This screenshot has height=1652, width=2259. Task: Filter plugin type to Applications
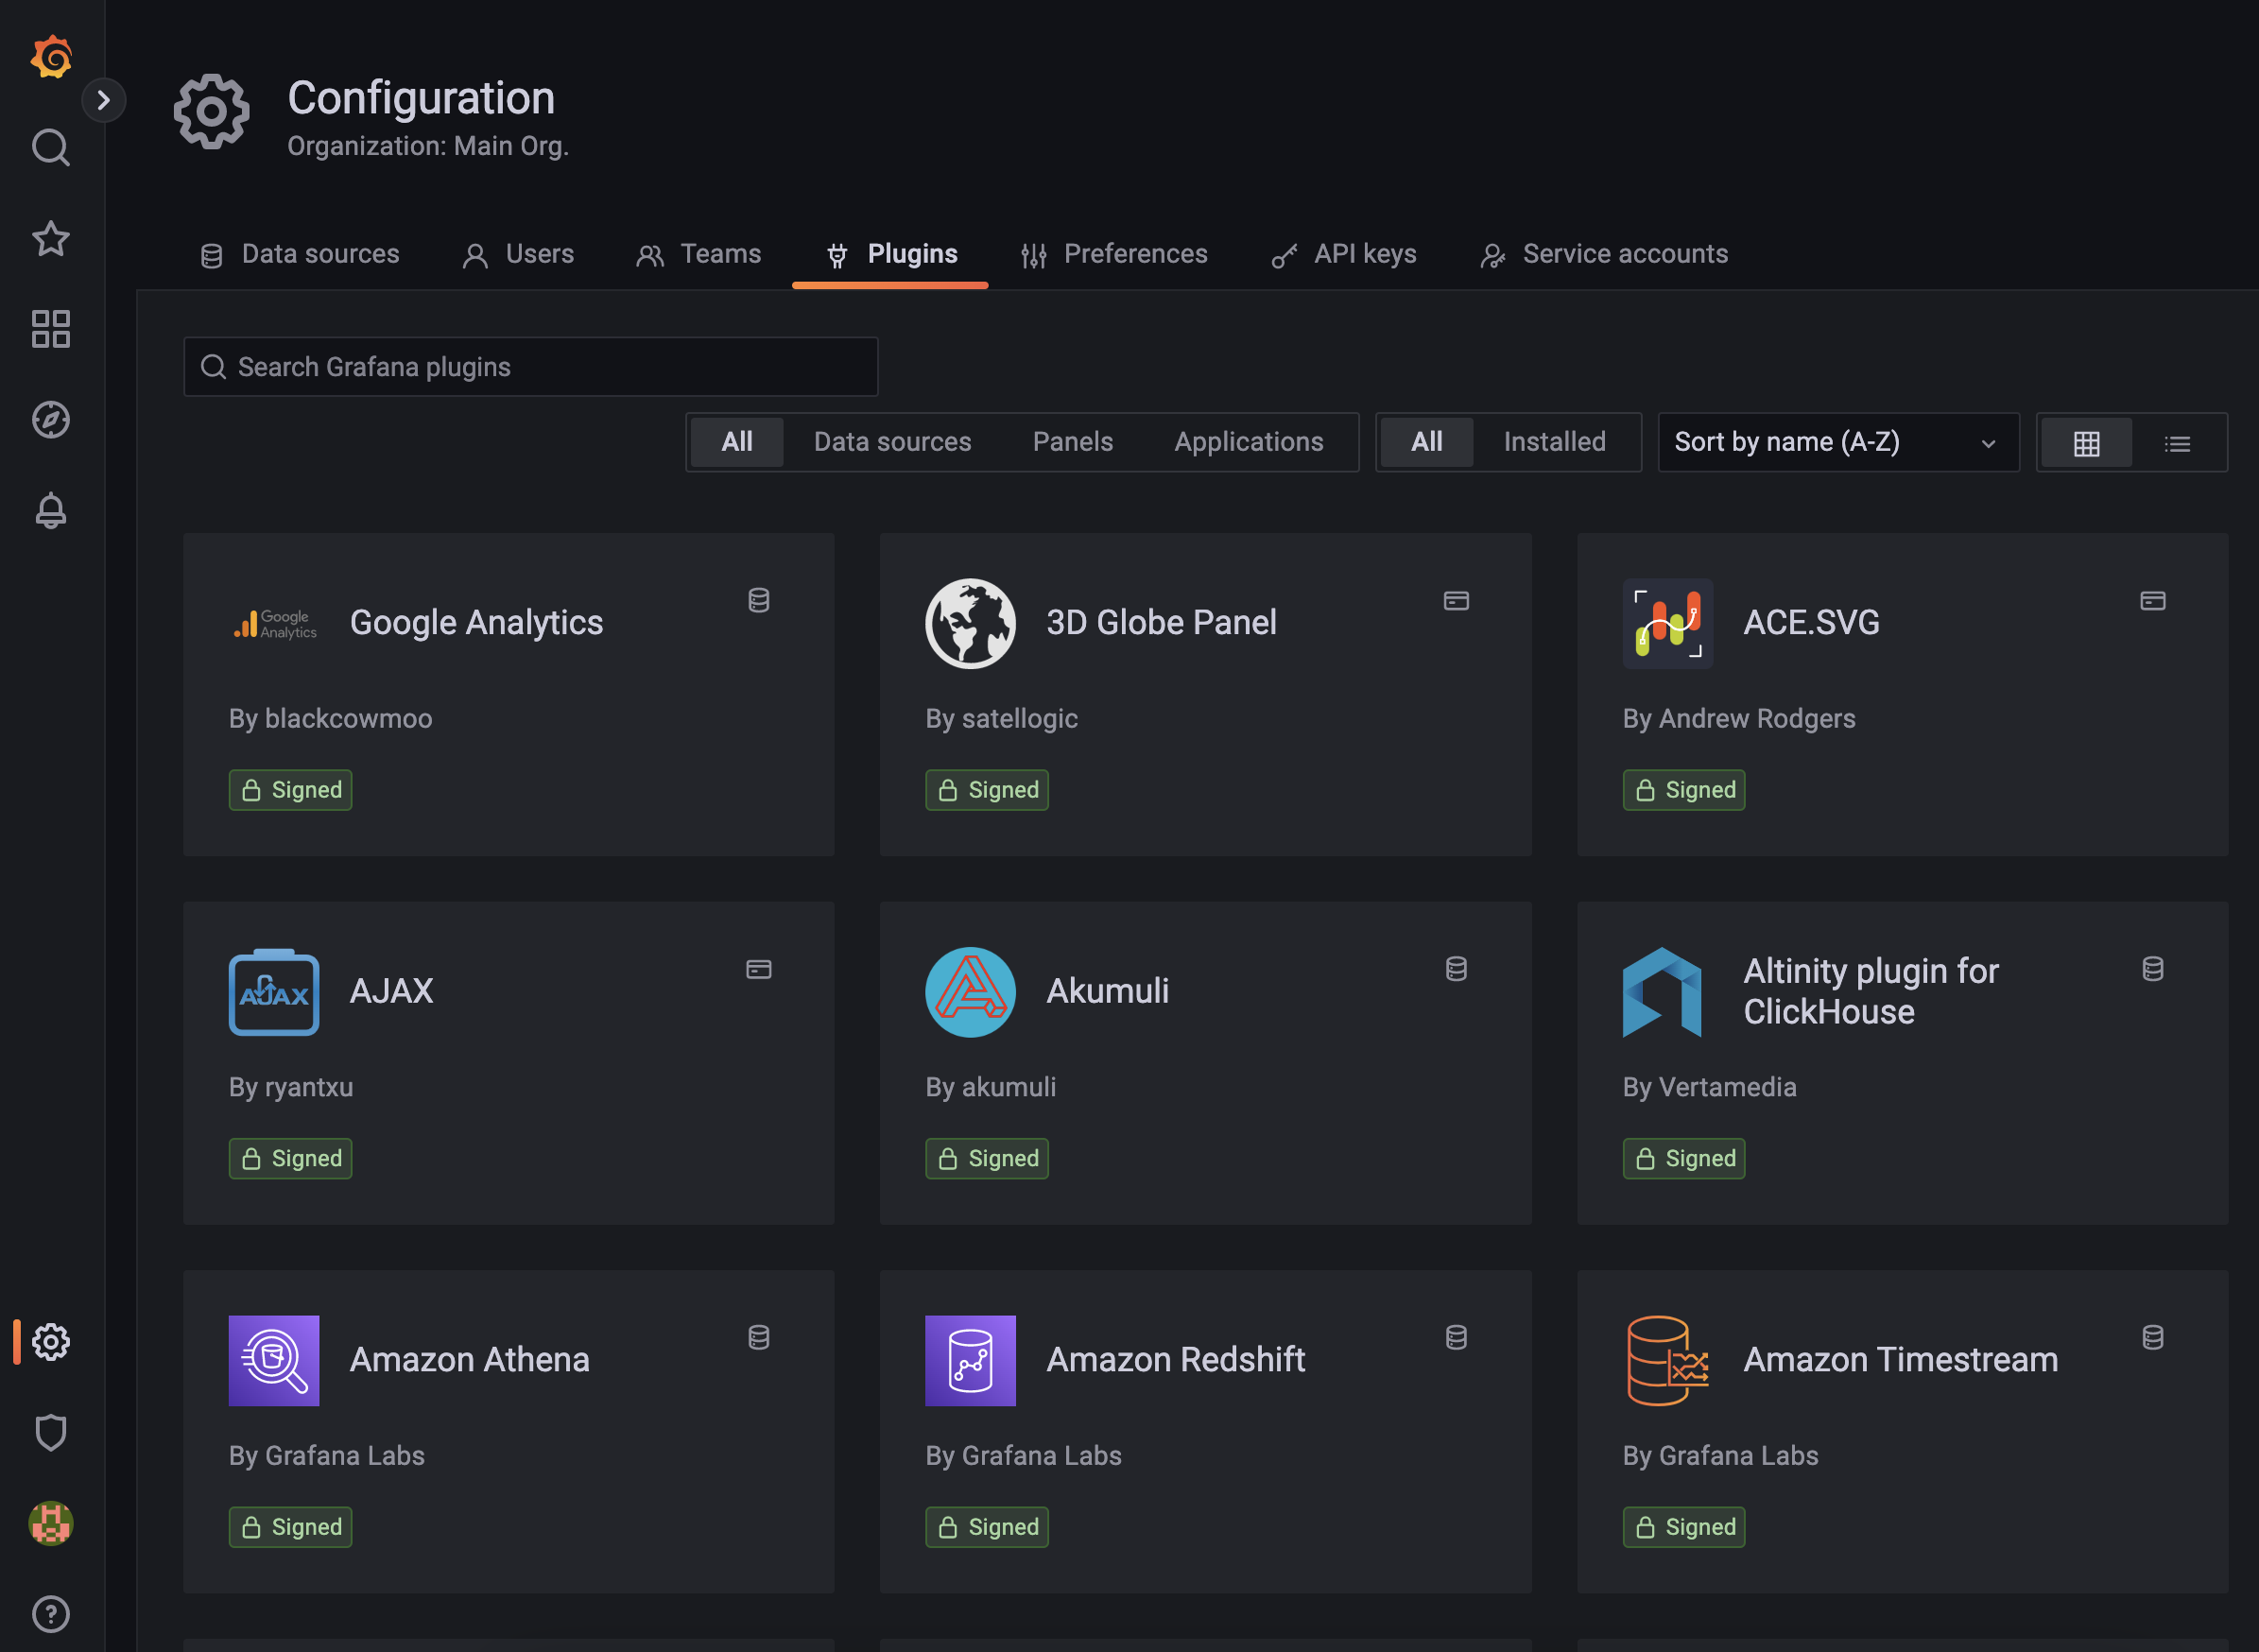click(1248, 442)
